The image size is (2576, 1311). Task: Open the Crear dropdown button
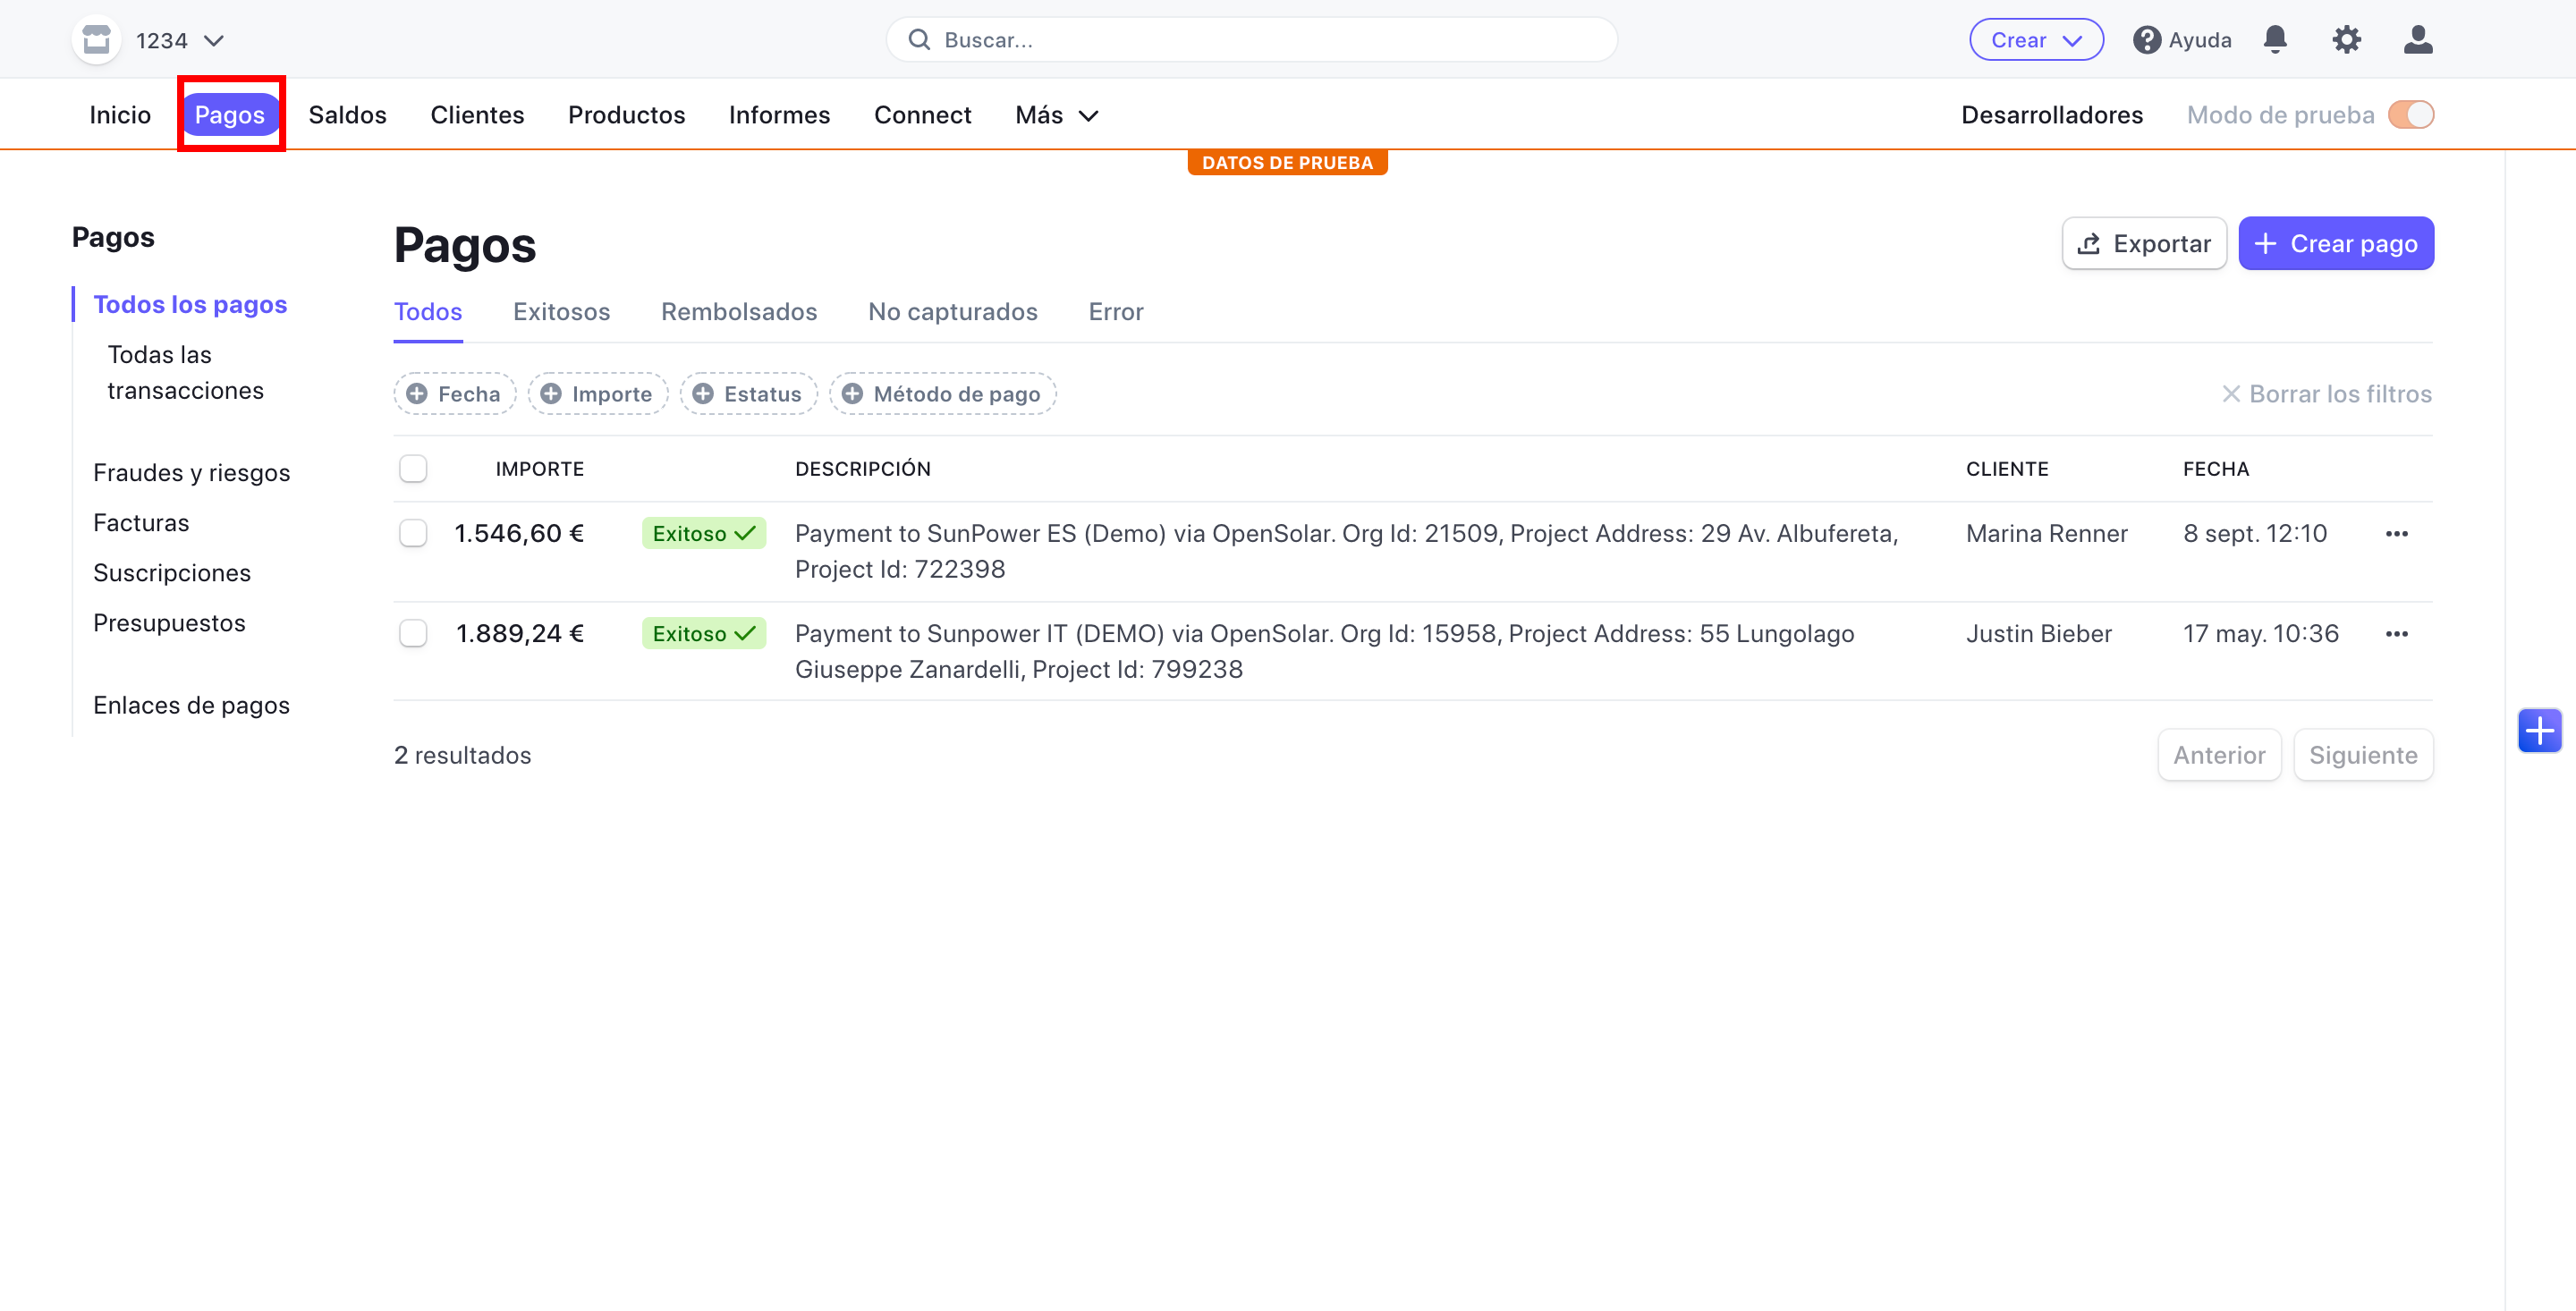(x=2036, y=40)
